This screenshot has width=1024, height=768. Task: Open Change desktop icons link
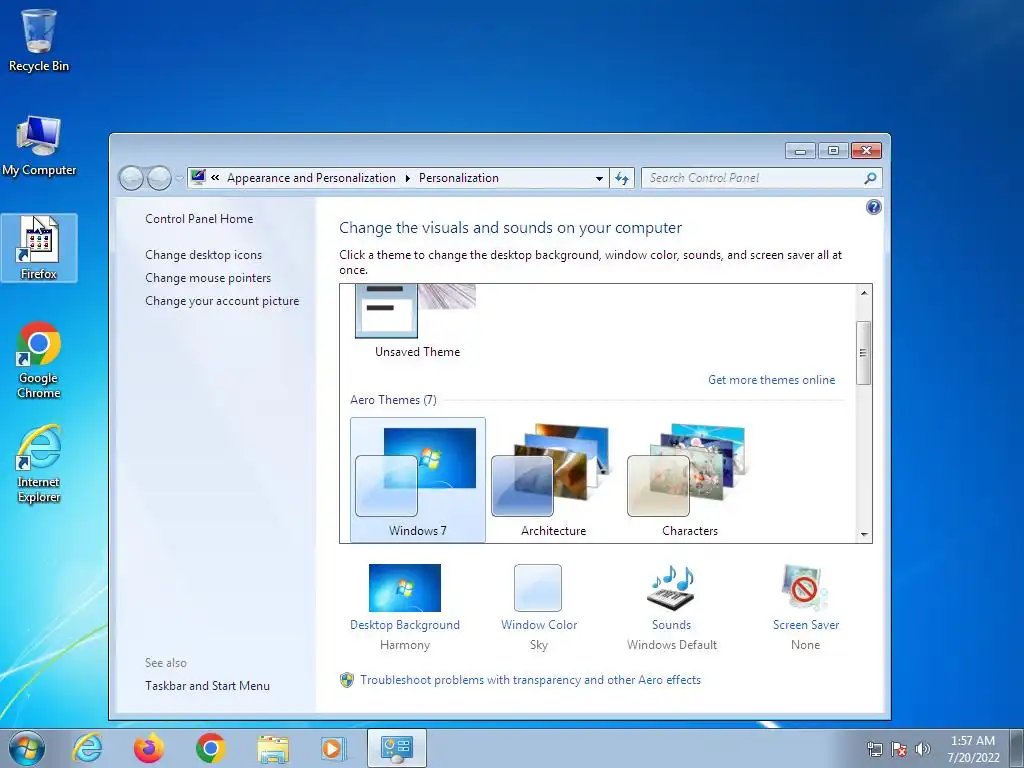coord(203,255)
